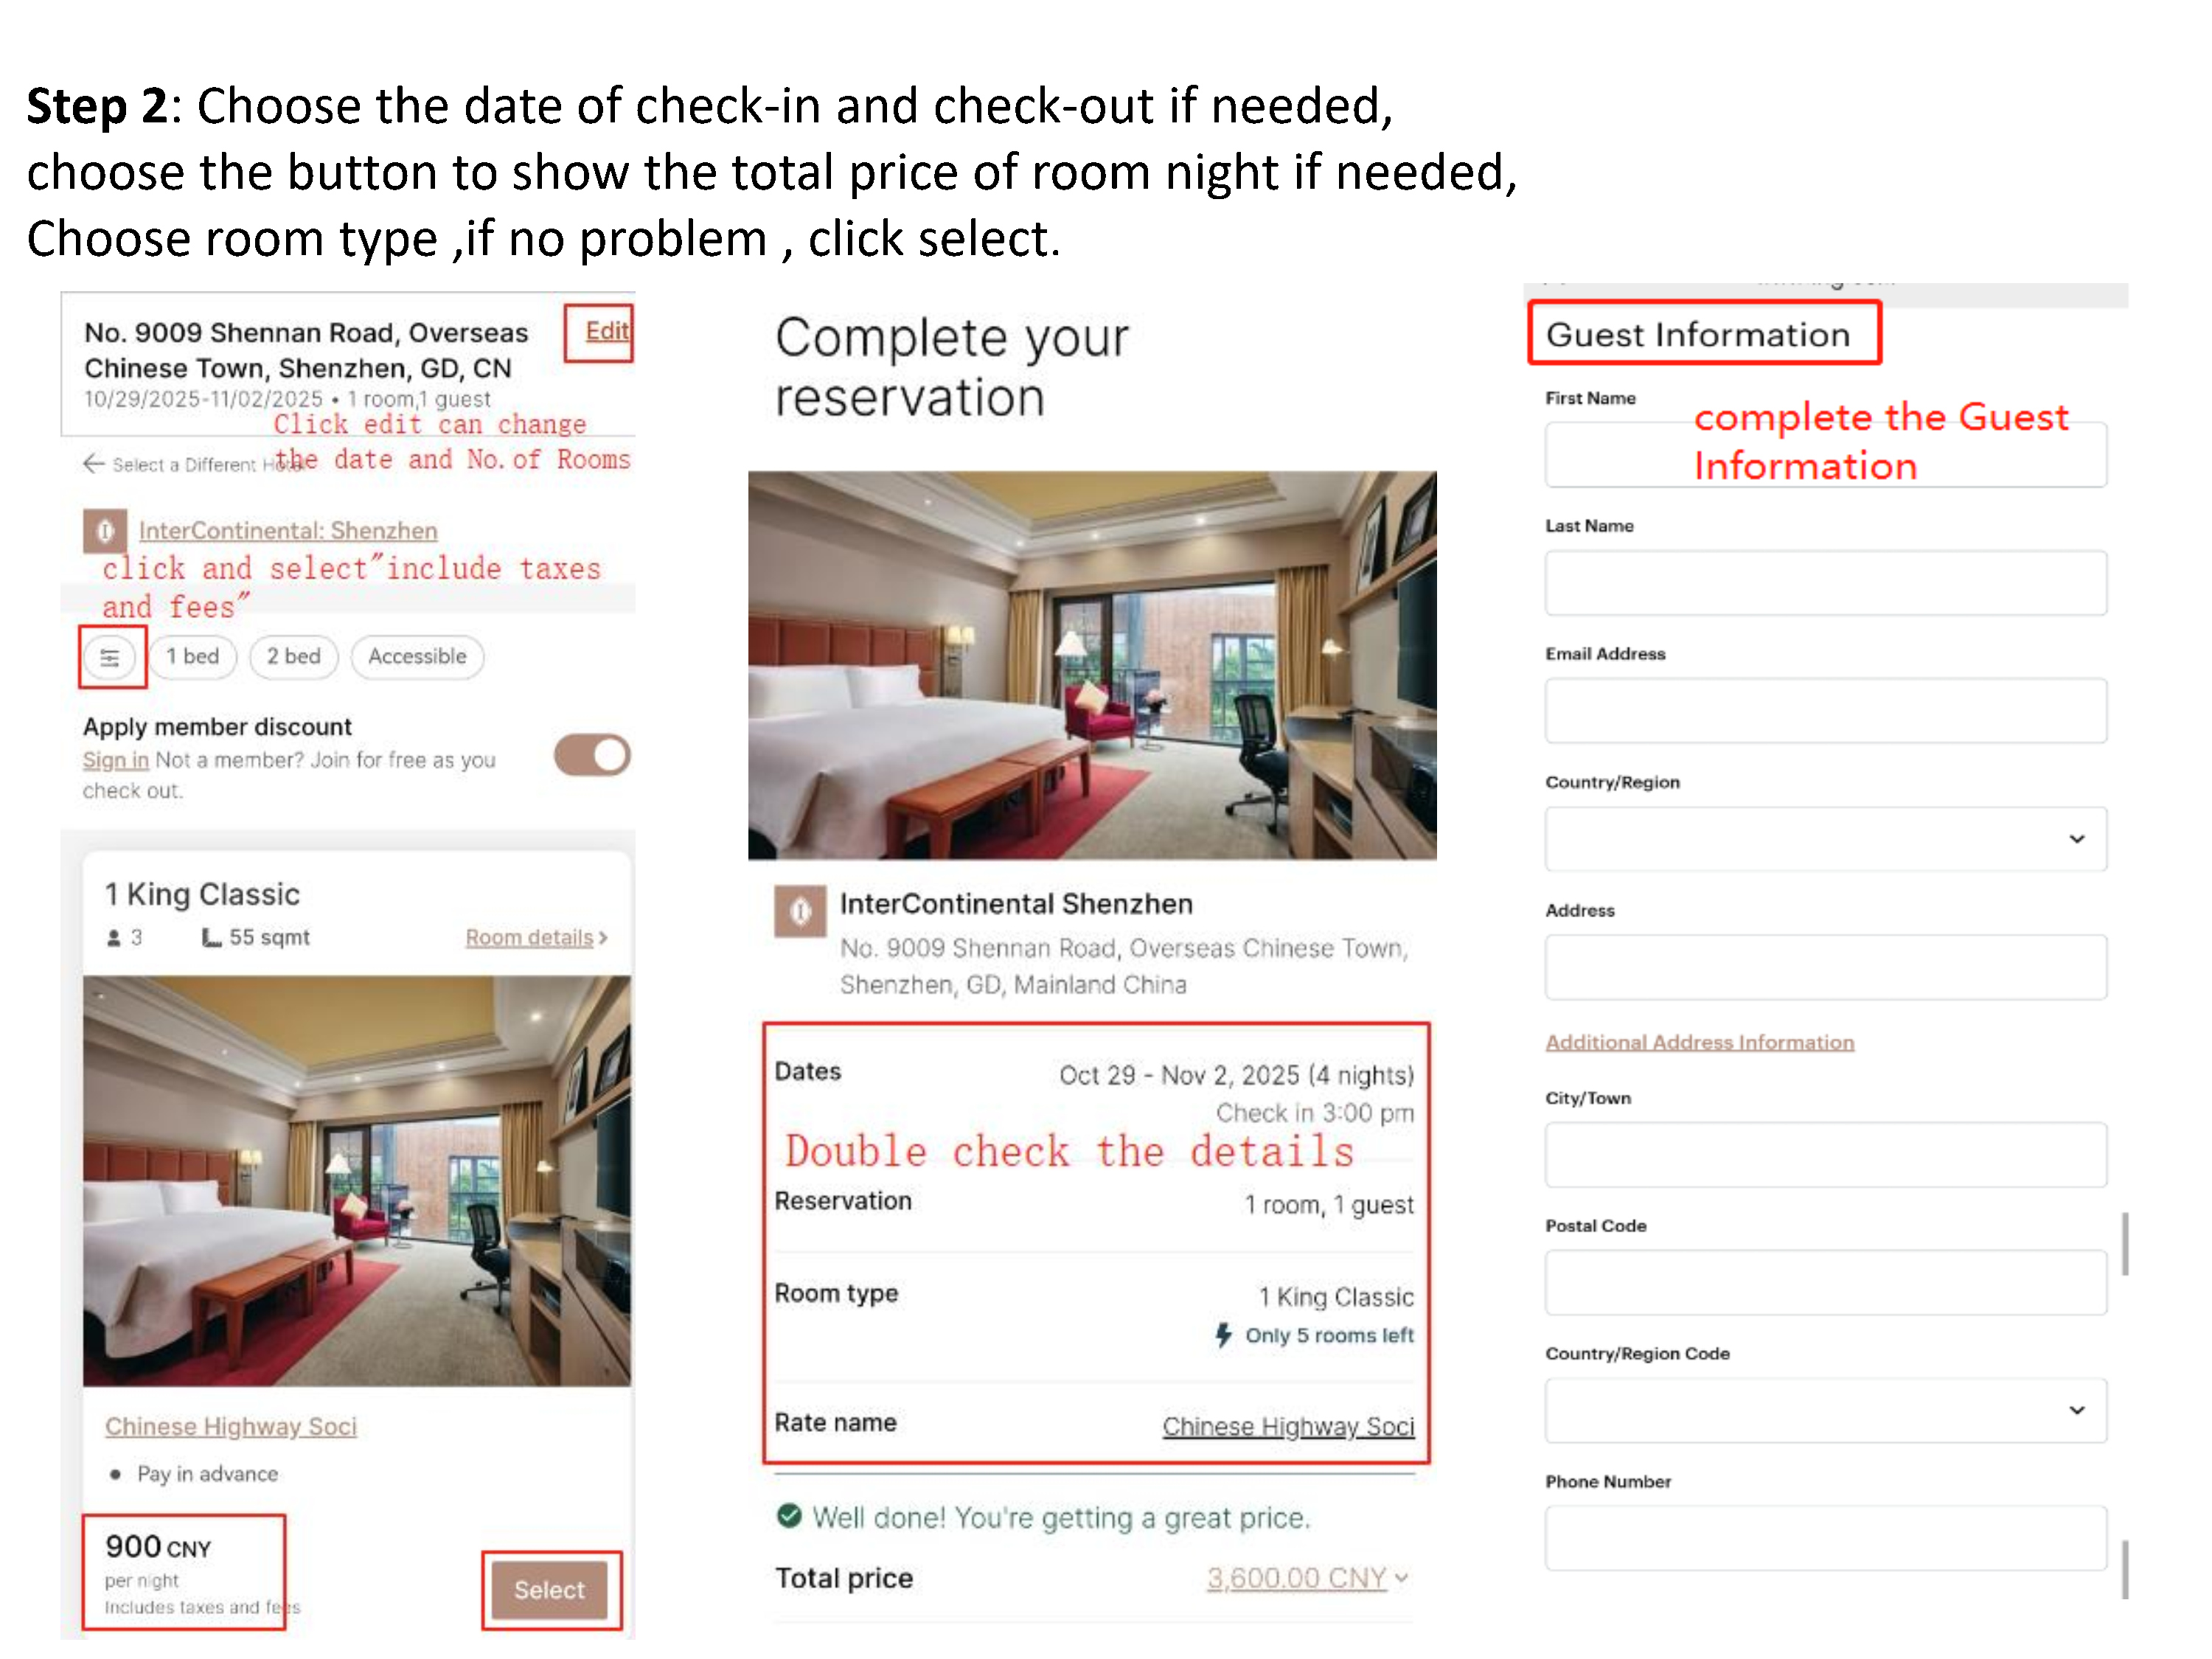Click the reservation hotel room image
This screenshot has width=2212, height=1659.
[x=1092, y=665]
